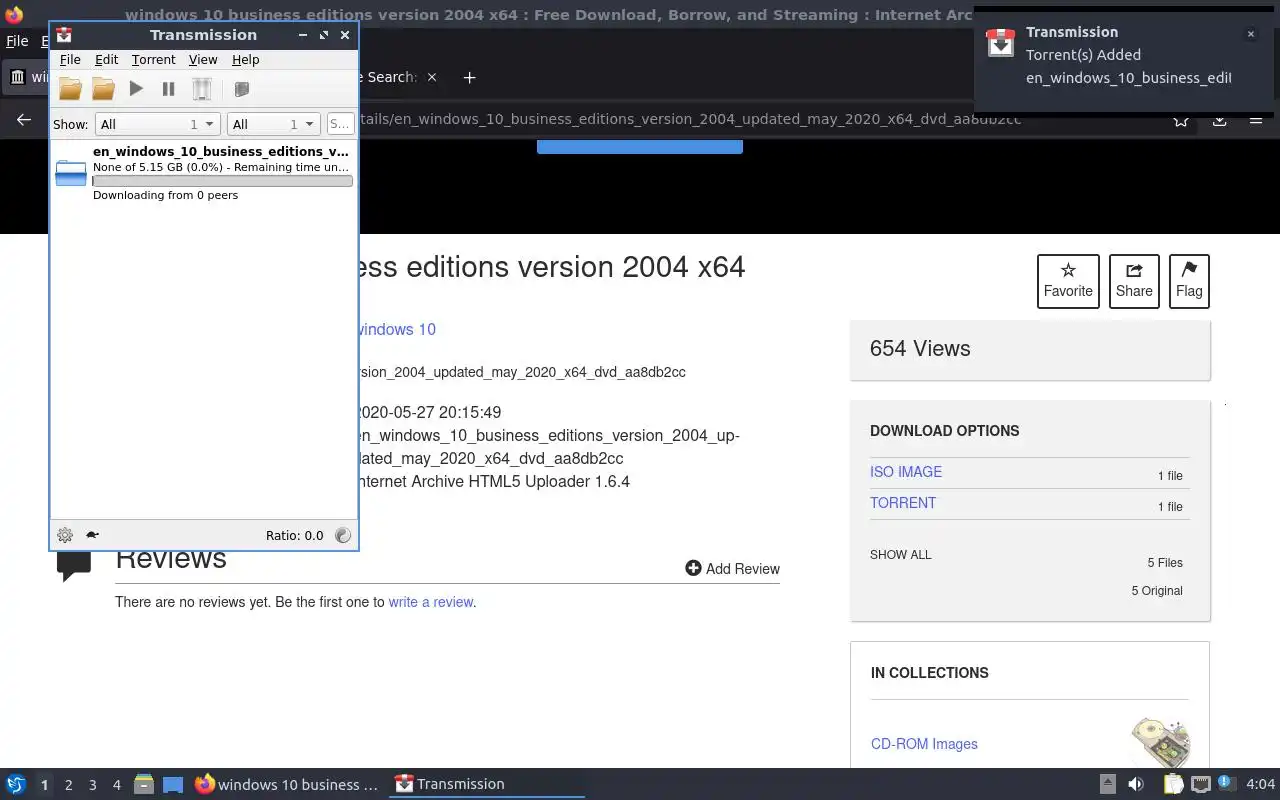The image size is (1280, 800).
Task: Click the Ratio: 0.0 status text
Action: (294, 535)
